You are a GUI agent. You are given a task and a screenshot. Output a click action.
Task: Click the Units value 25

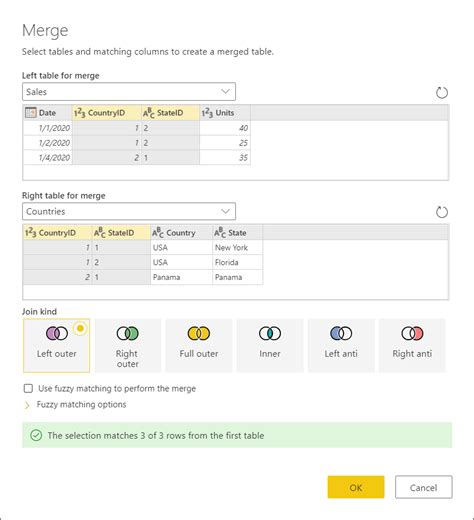pos(225,143)
